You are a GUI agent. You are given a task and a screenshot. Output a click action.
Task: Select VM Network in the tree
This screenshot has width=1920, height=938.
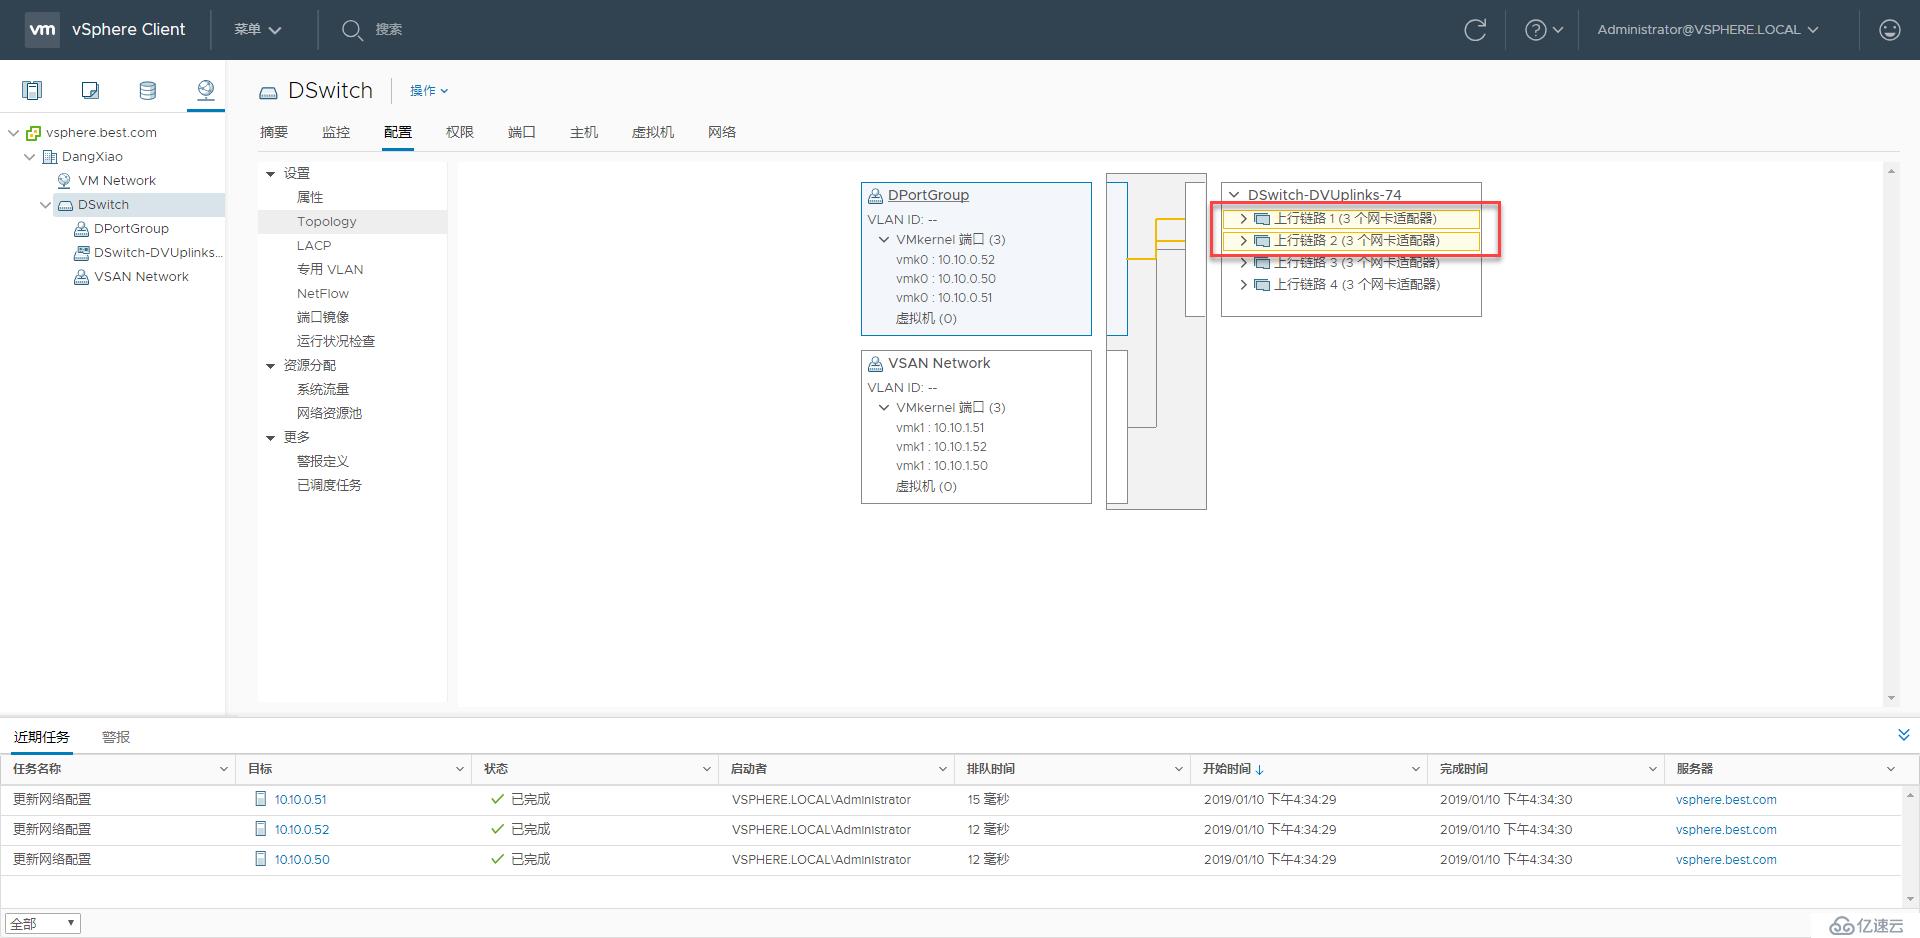(x=117, y=181)
